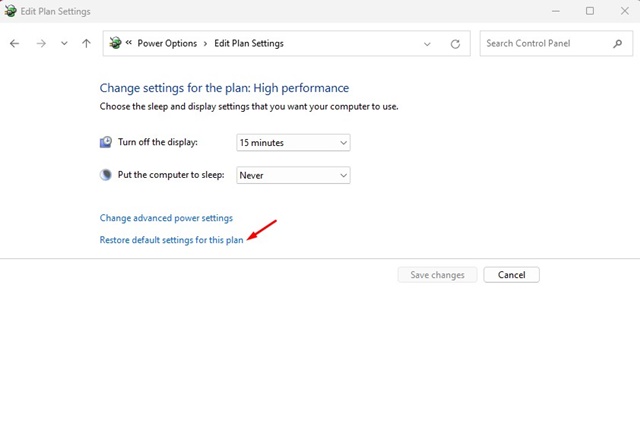The width and height of the screenshot is (640, 423).
Task: Click the forward navigation arrow
Action: 41,43
